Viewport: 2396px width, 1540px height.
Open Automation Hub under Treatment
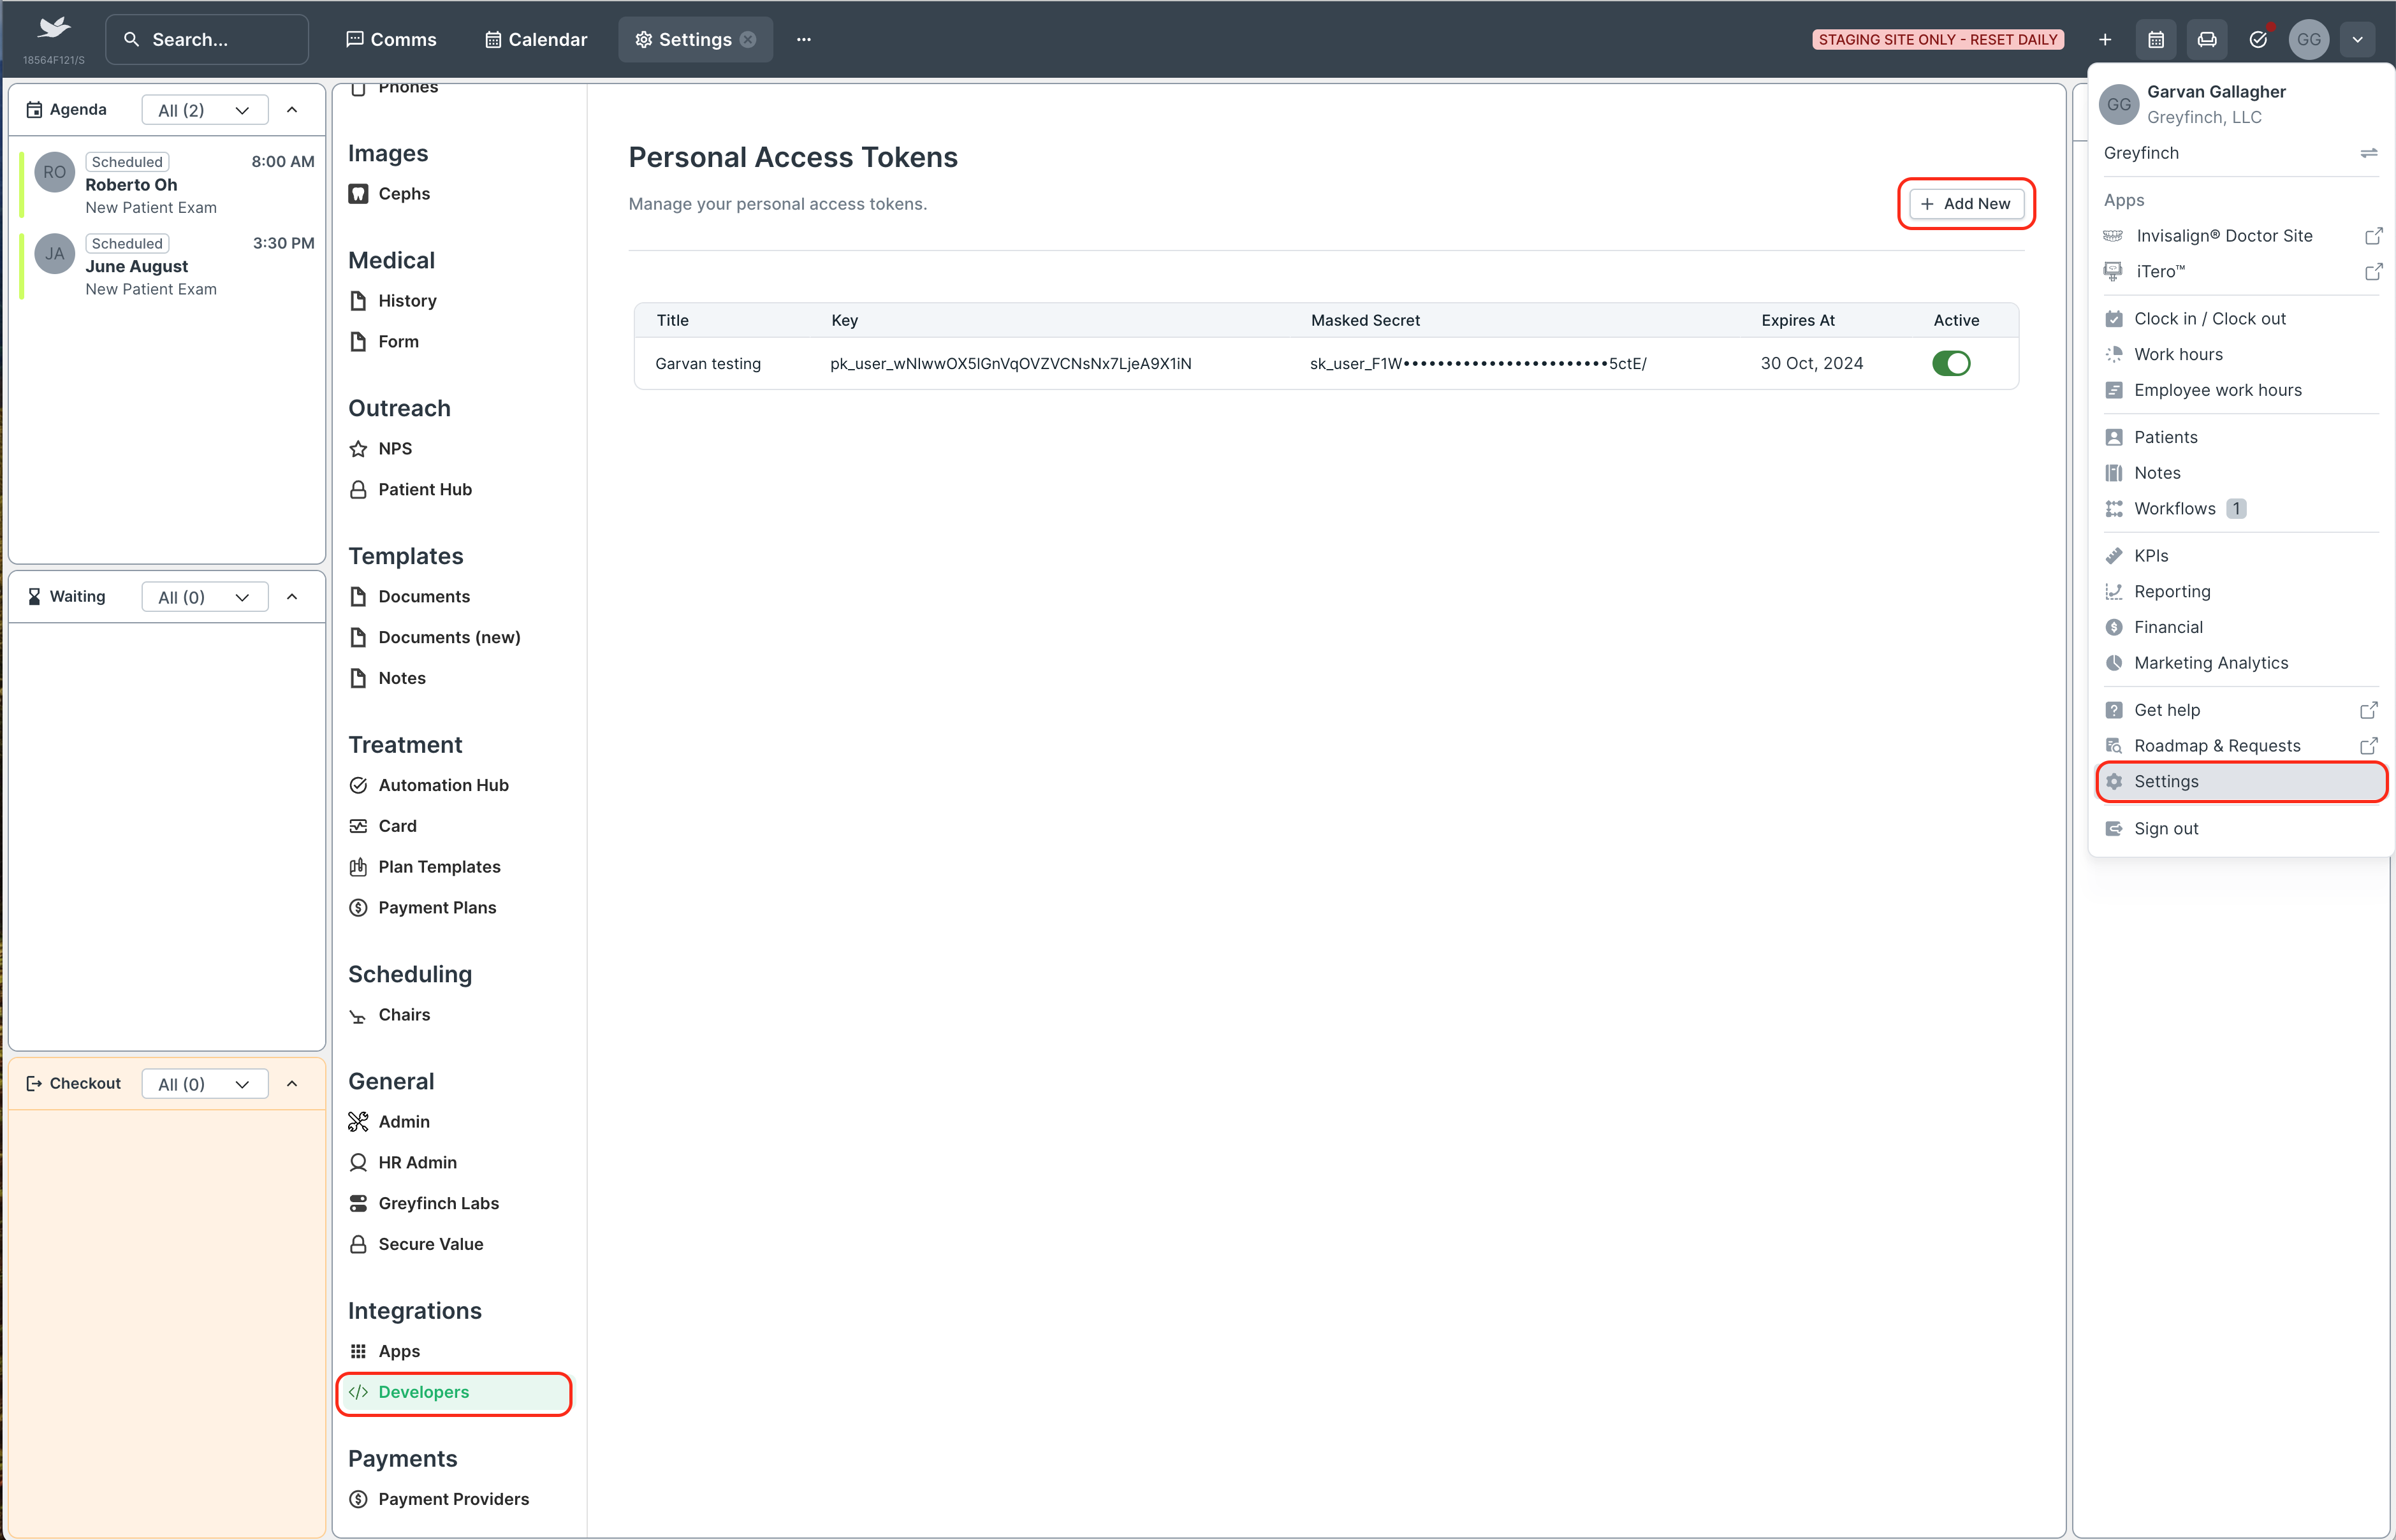[x=443, y=785]
